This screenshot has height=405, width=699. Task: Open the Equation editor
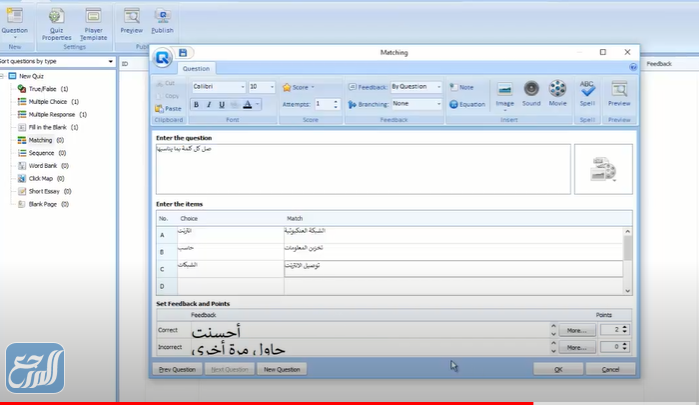(x=466, y=104)
